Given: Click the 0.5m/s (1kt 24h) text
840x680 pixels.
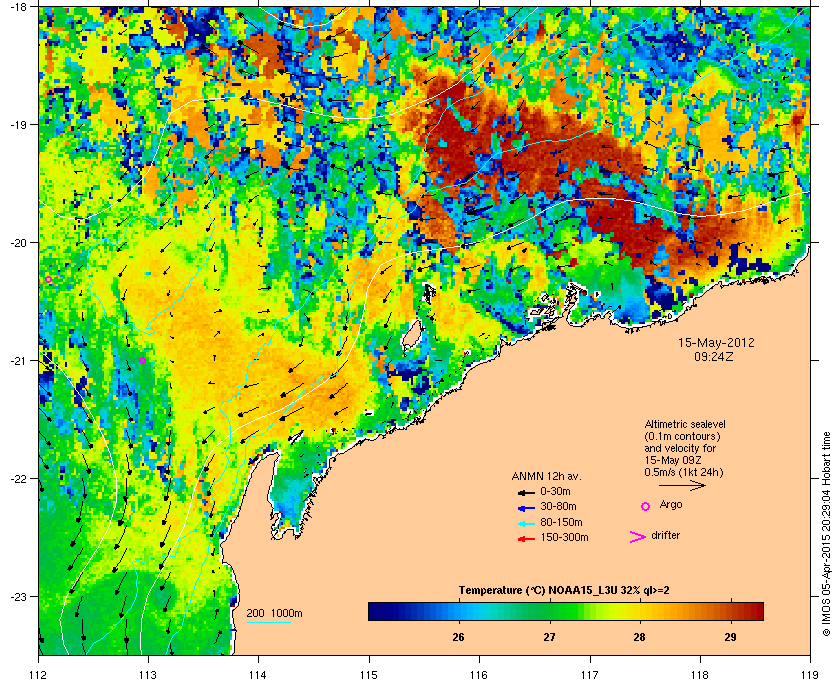Looking at the screenshot, I should pyautogui.click(x=684, y=473).
